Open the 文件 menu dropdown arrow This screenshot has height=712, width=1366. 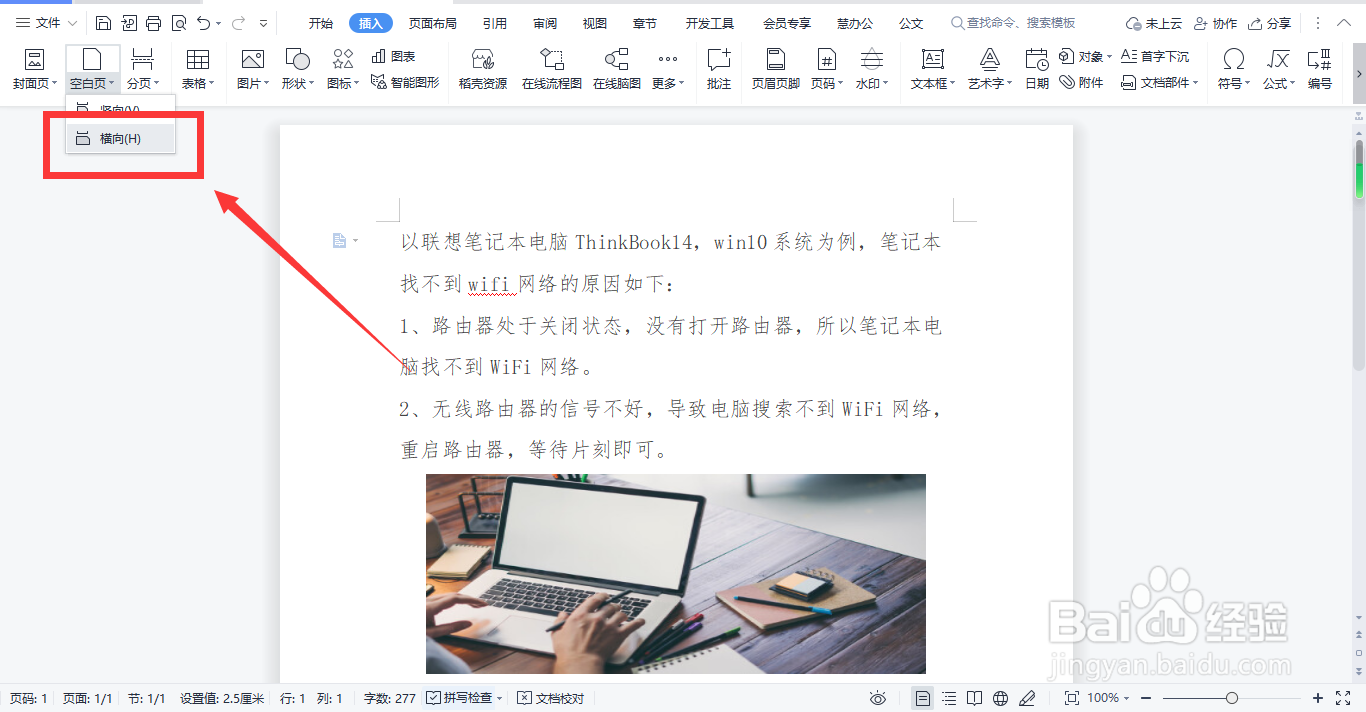72,23
